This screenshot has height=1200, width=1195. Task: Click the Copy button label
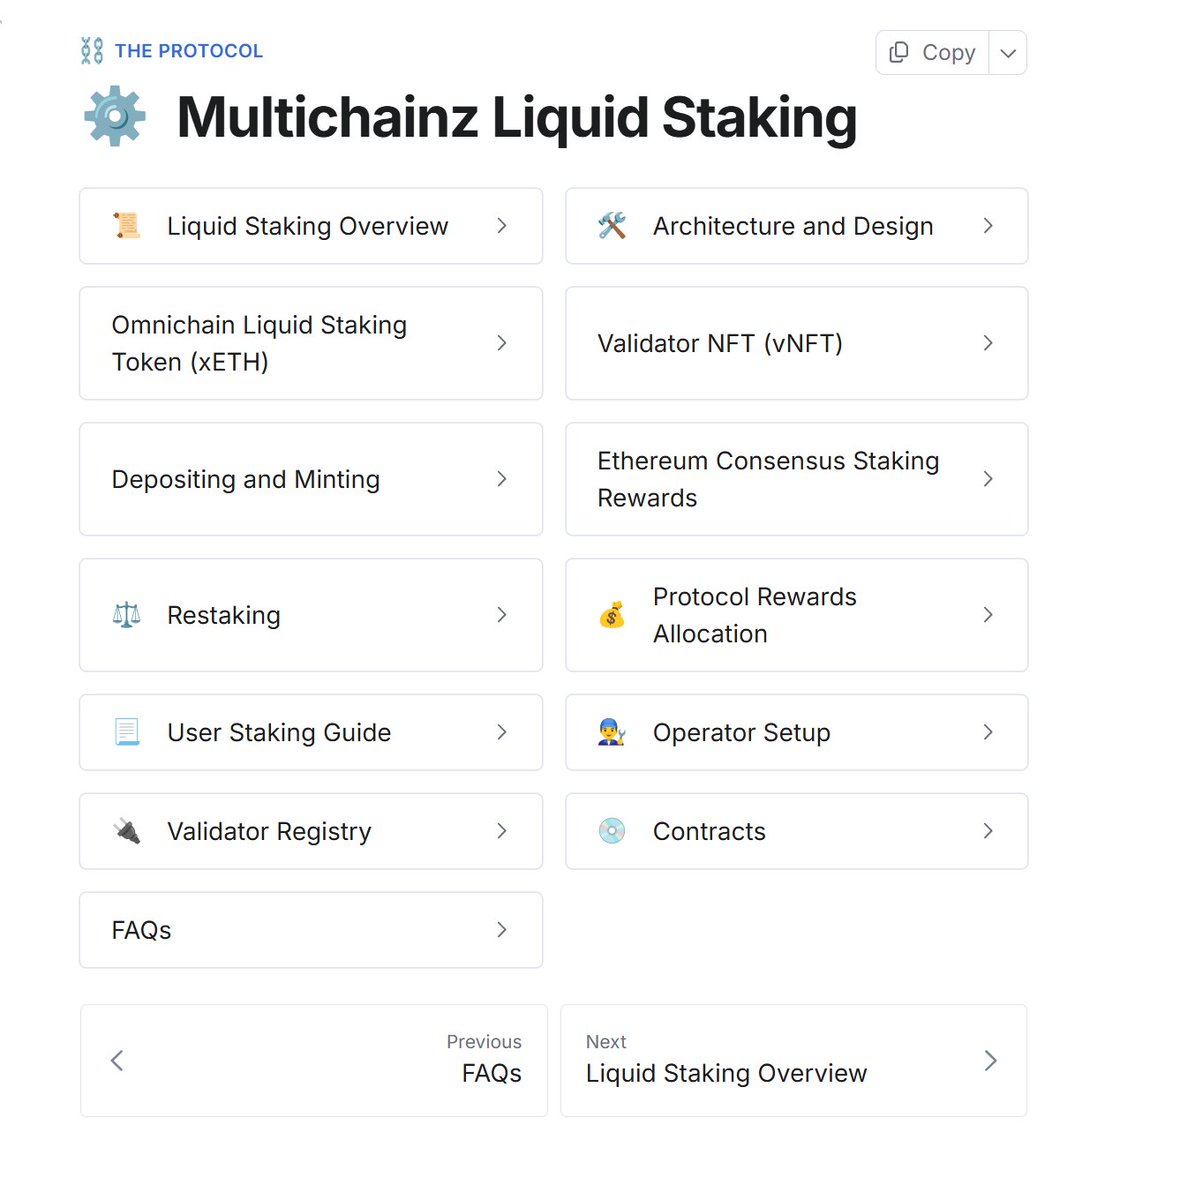(948, 53)
